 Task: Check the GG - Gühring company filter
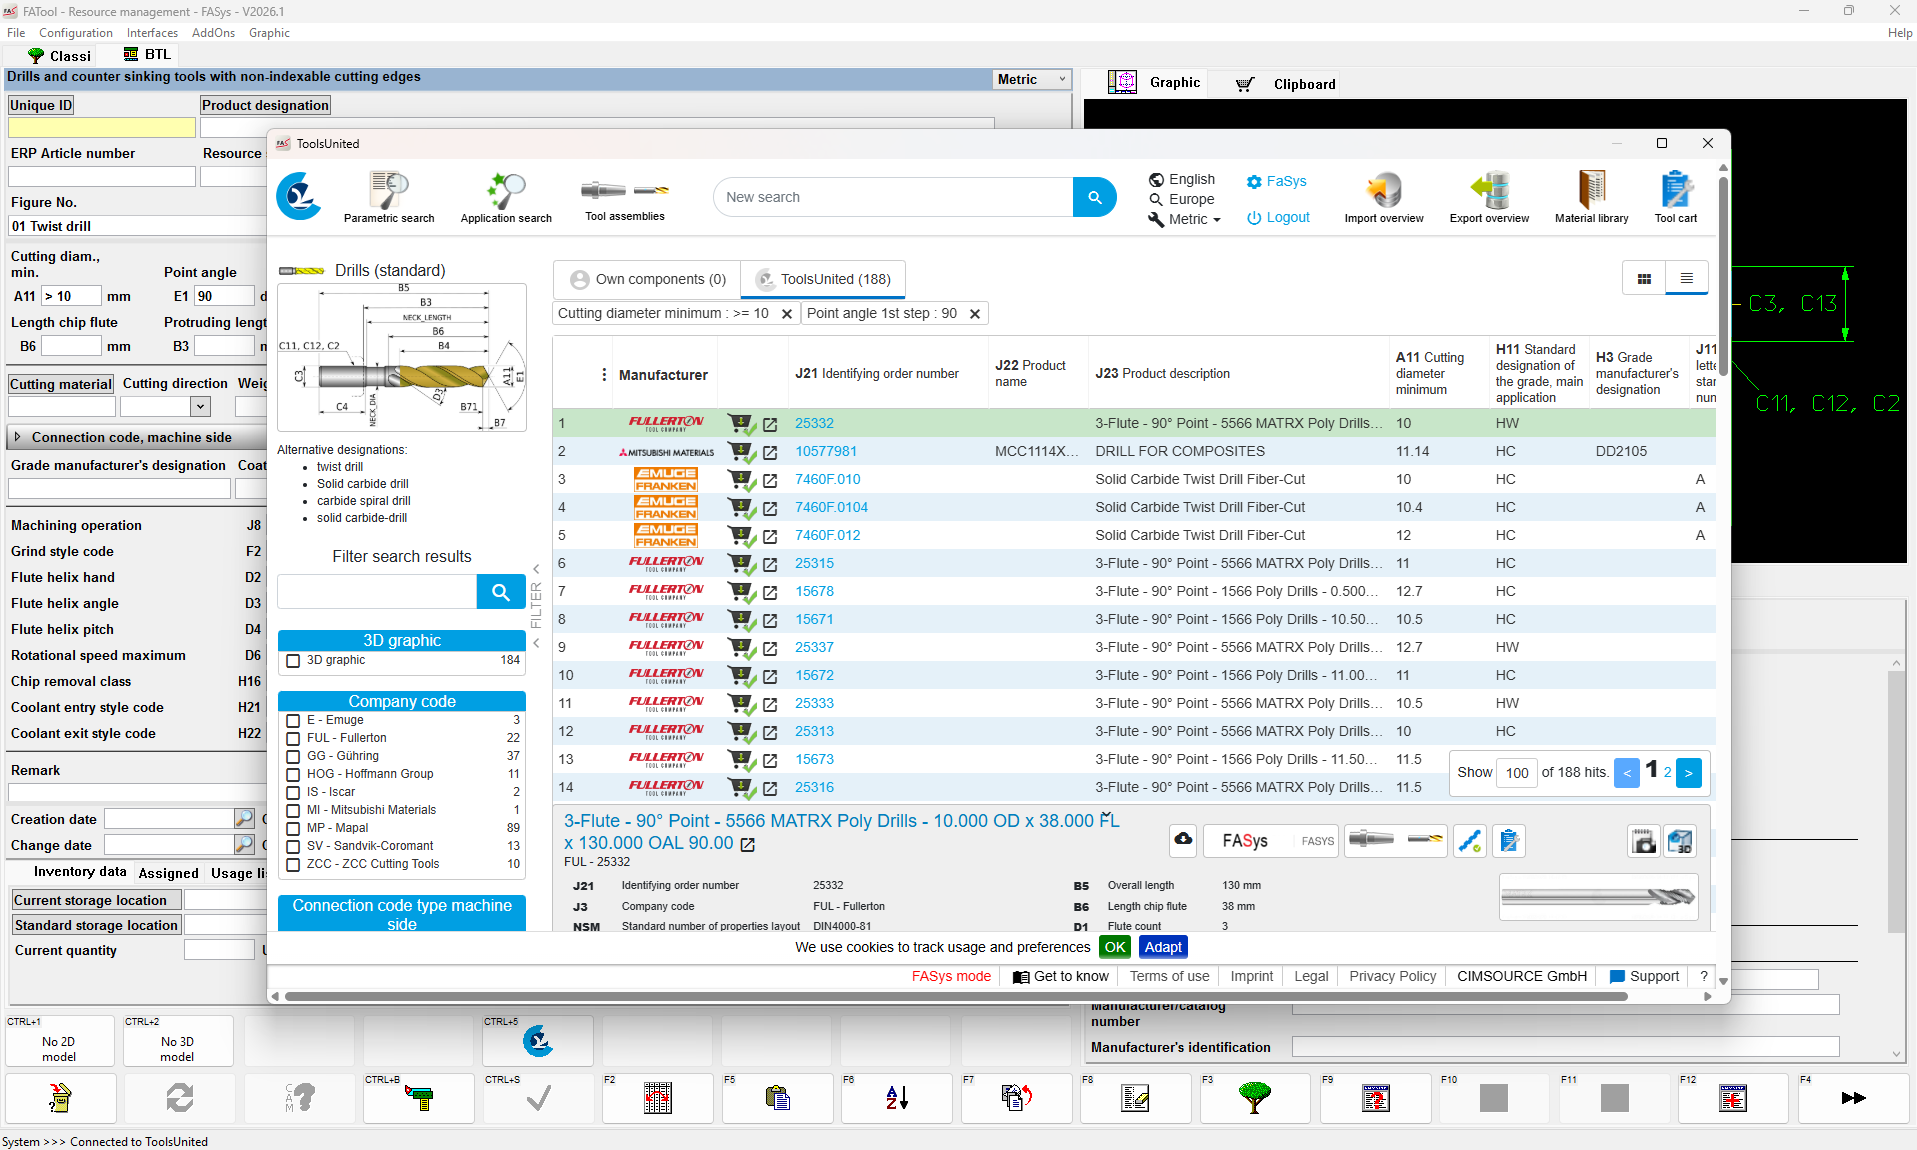(293, 756)
